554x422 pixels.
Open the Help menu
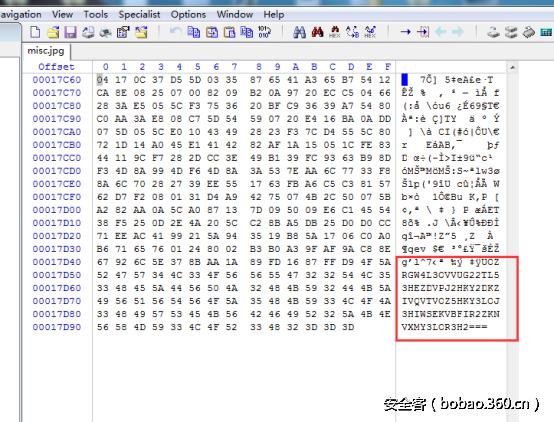pyautogui.click(x=274, y=14)
